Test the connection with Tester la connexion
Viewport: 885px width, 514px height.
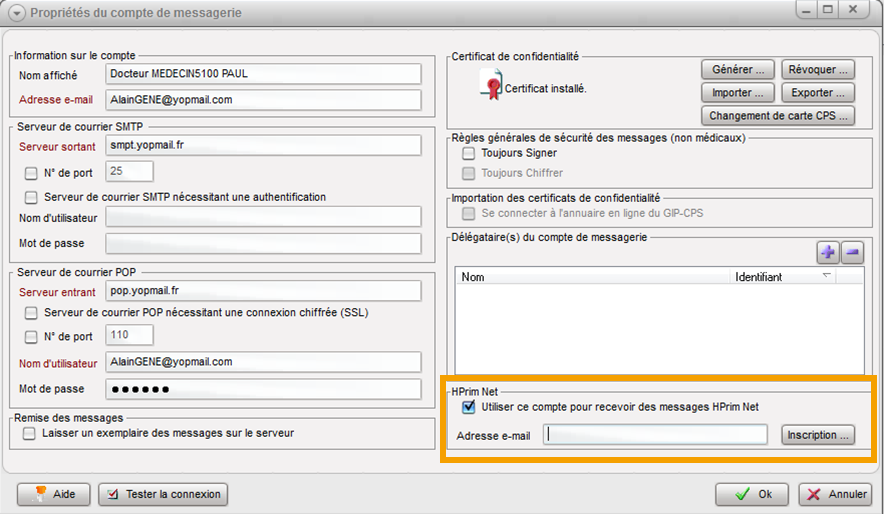click(163, 494)
